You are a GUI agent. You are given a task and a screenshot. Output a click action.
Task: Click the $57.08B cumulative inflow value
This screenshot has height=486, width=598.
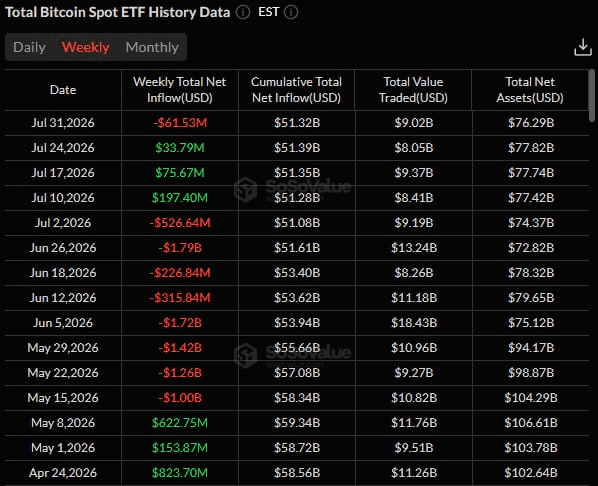[x=297, y=373]
